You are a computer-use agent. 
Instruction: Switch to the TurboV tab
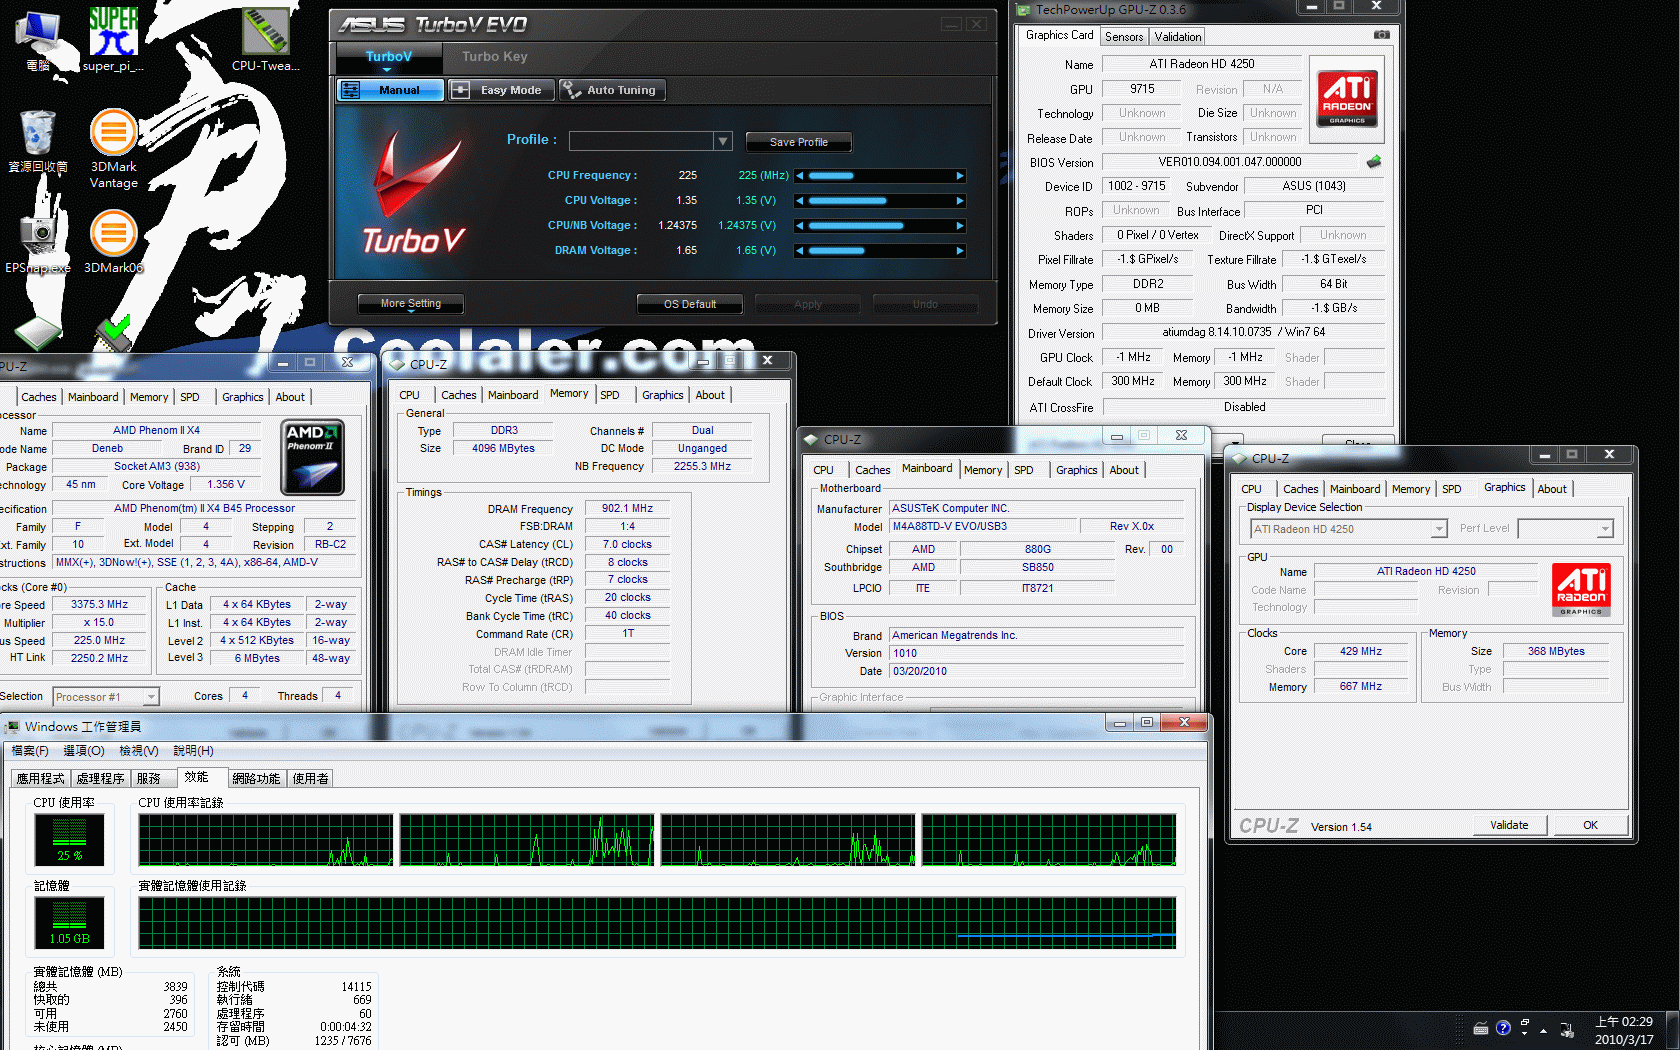point(388,57)
